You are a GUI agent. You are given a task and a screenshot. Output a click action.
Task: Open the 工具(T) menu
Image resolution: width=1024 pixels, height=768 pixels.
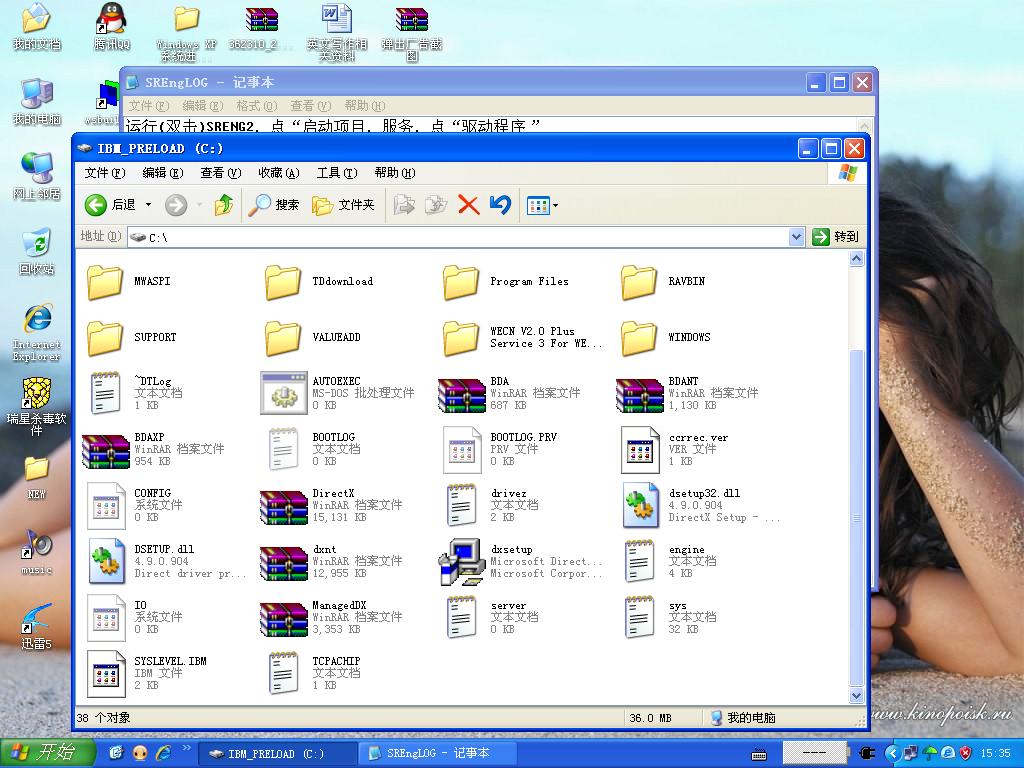tap(336, 173)
